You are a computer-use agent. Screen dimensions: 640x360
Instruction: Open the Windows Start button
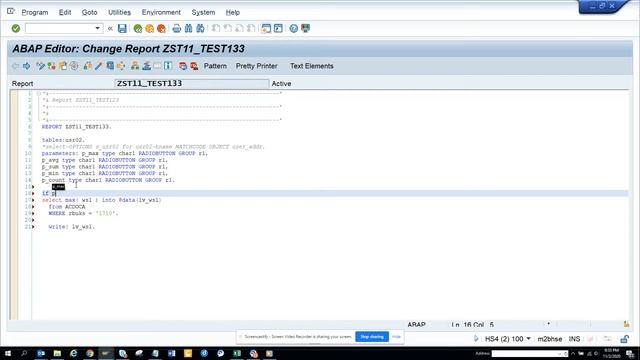tap(8, 353)
